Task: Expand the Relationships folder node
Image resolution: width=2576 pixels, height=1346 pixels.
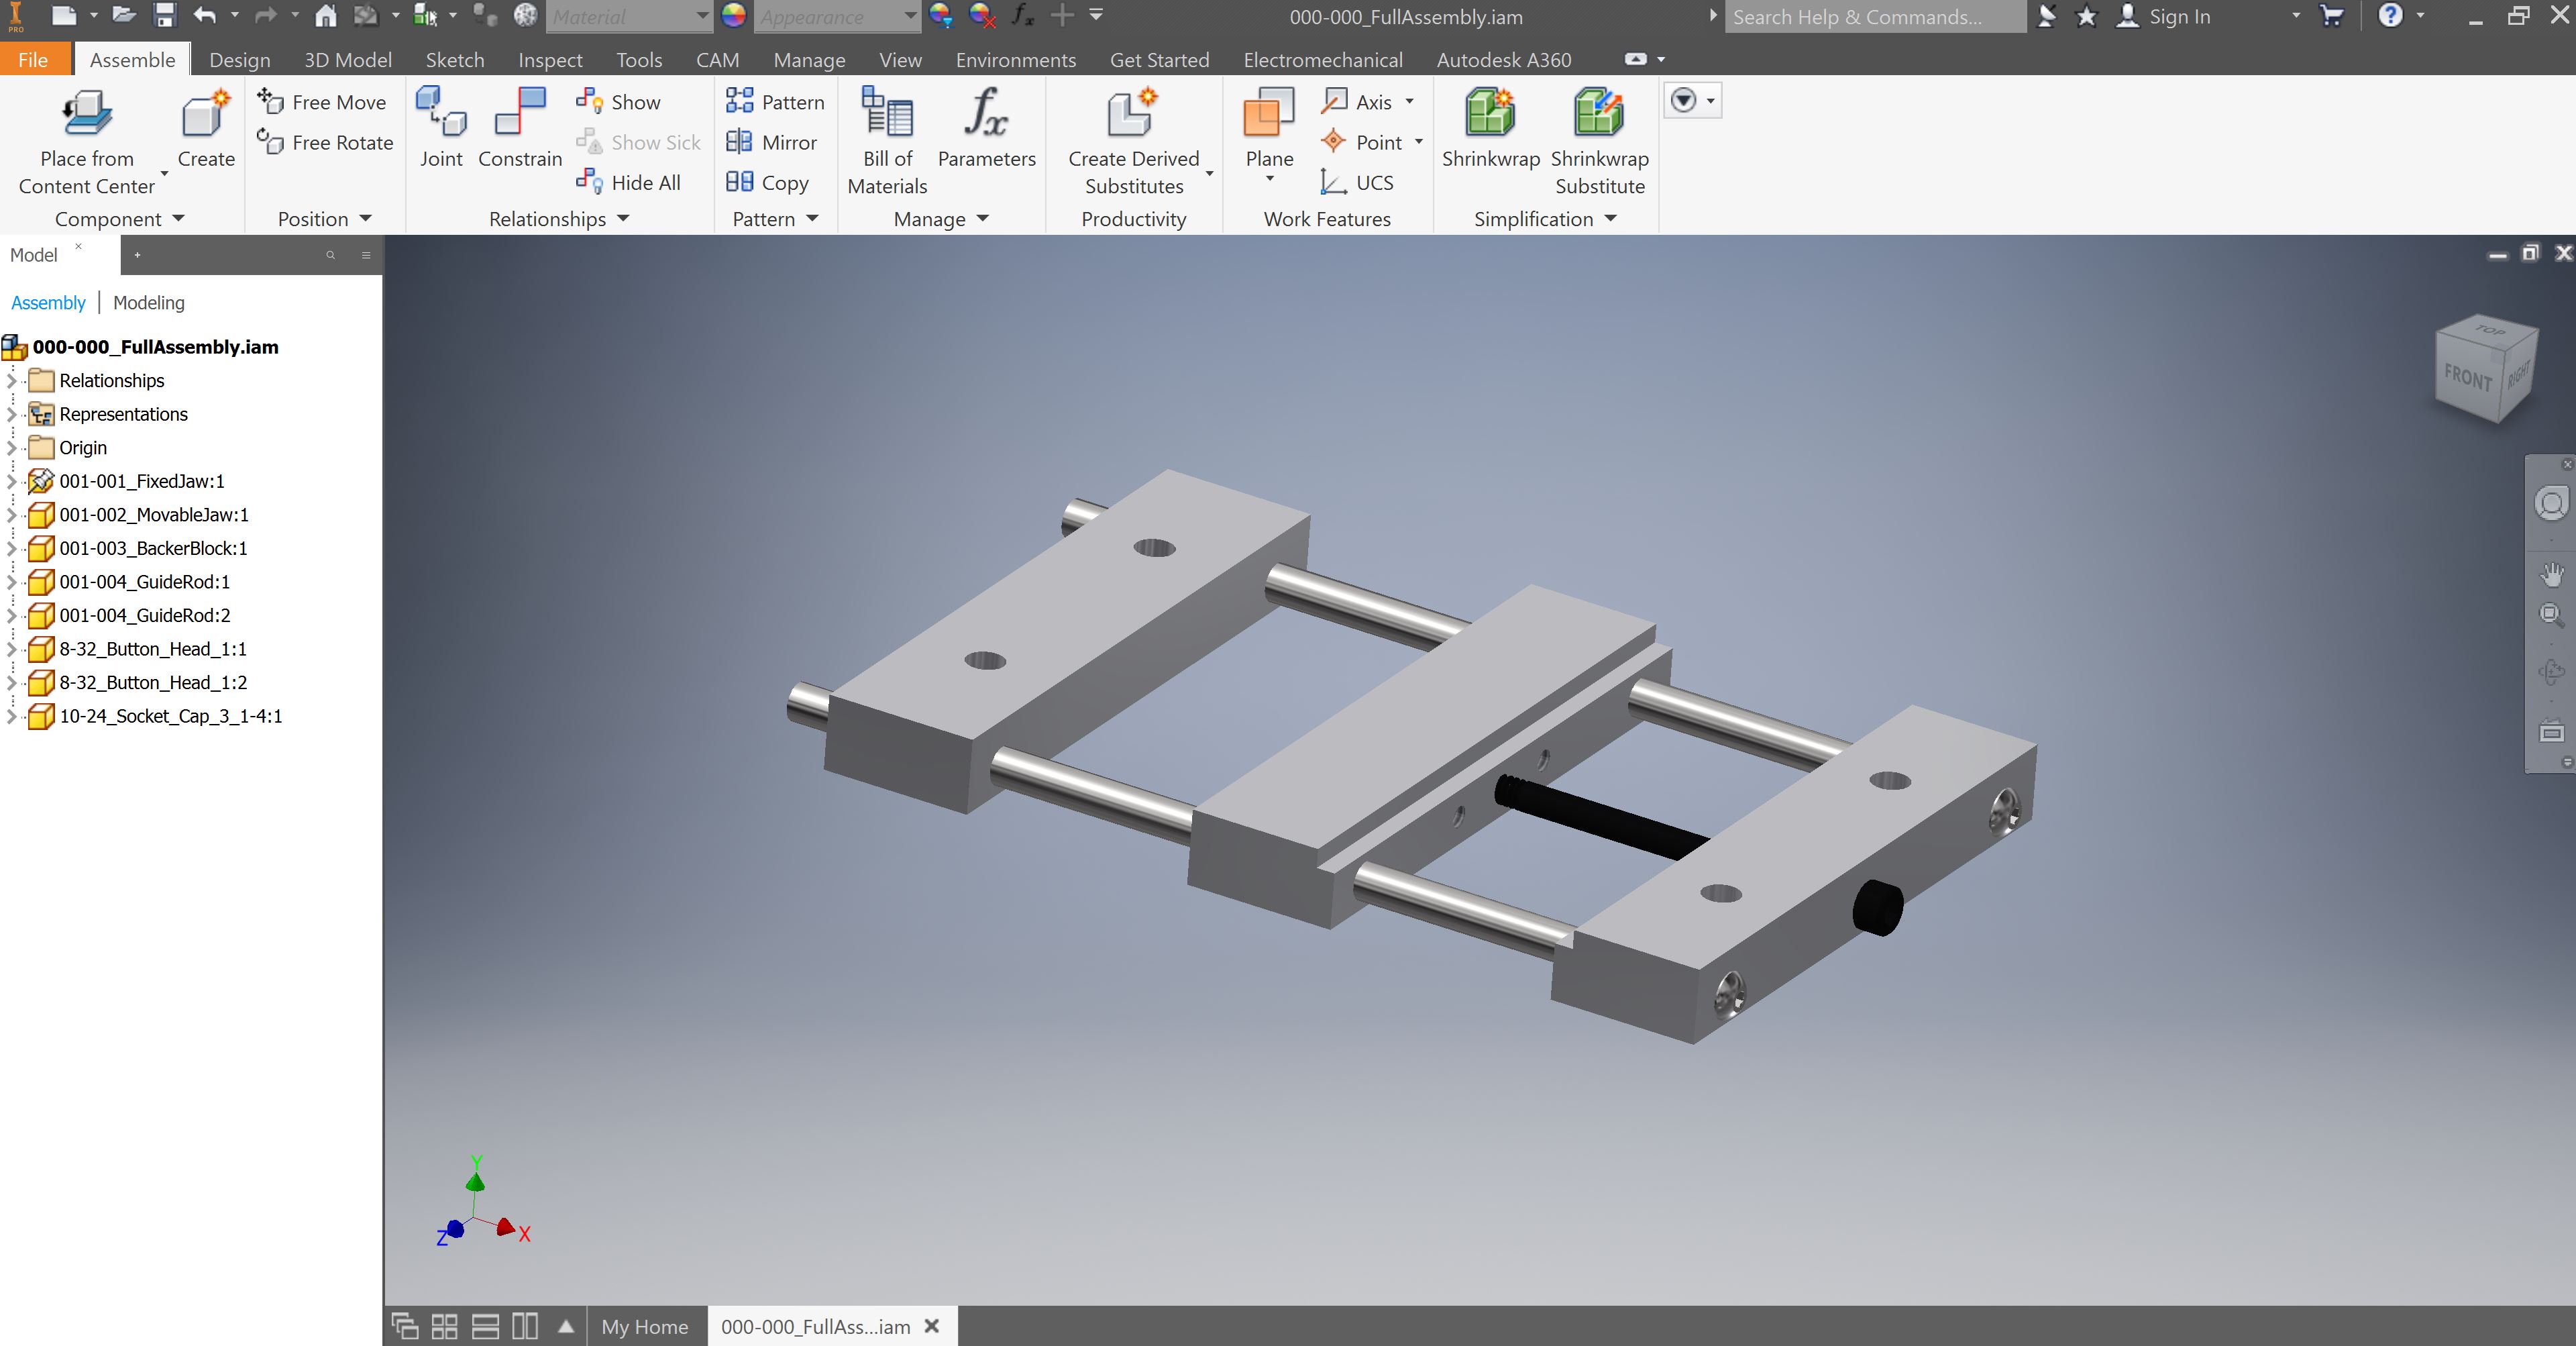Action: click(12, 381)
